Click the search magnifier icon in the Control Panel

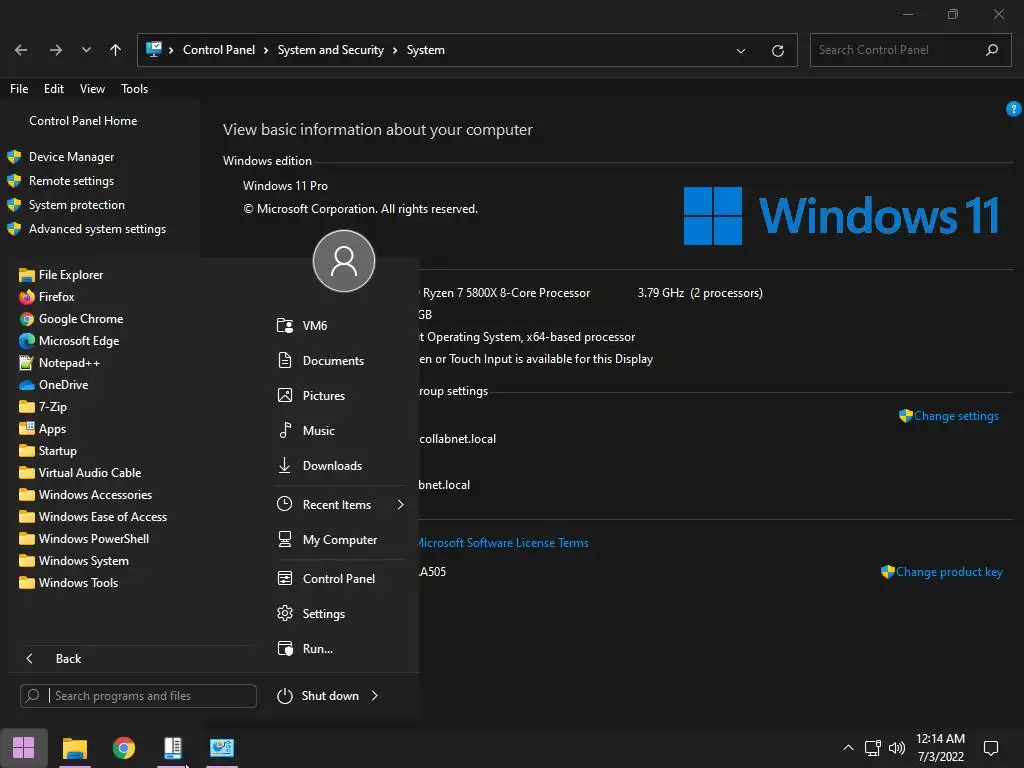991,50
